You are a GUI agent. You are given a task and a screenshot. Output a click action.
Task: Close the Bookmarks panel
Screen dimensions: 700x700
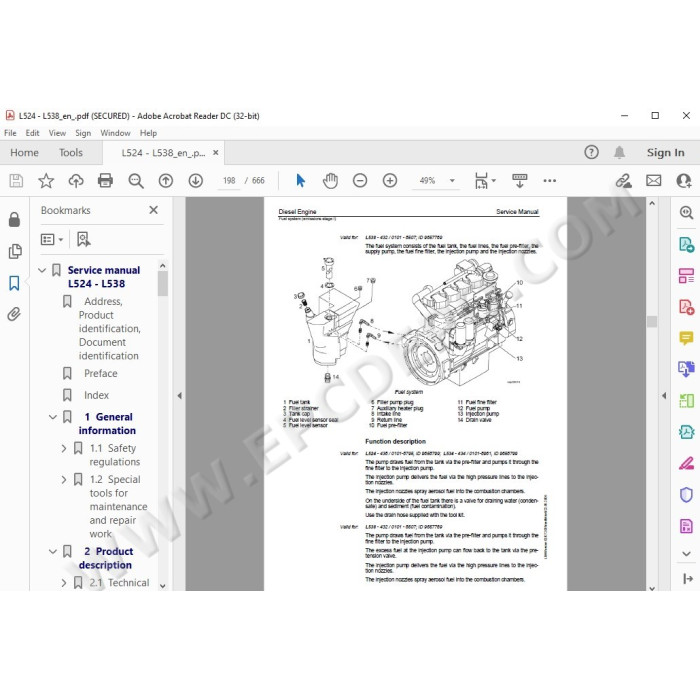154,210
